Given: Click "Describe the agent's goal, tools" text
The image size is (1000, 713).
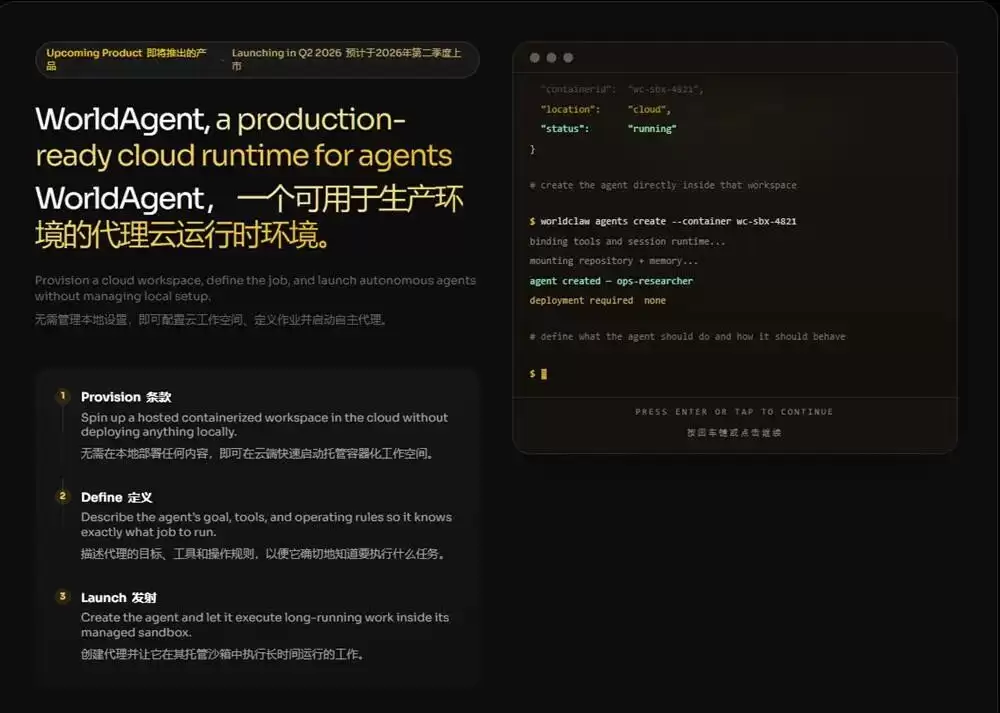Looking at the screenshot, I should (266, 524).
